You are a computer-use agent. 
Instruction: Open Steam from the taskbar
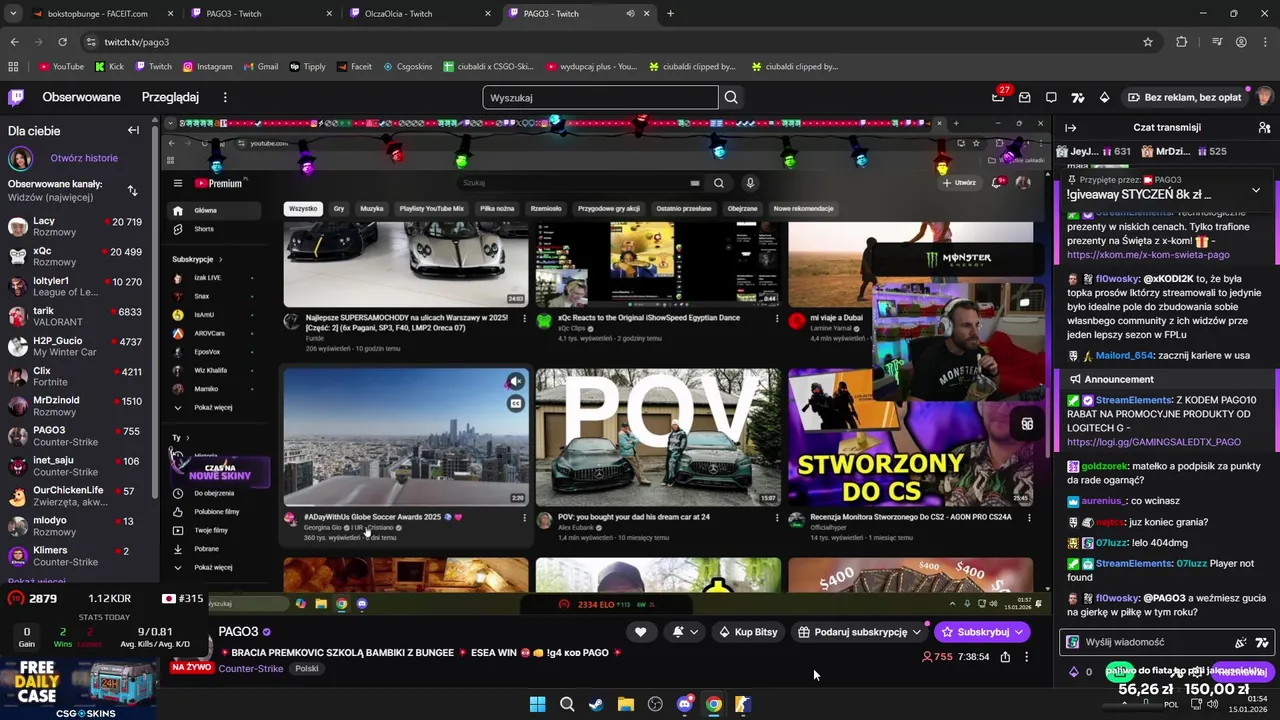pos(596,704)
